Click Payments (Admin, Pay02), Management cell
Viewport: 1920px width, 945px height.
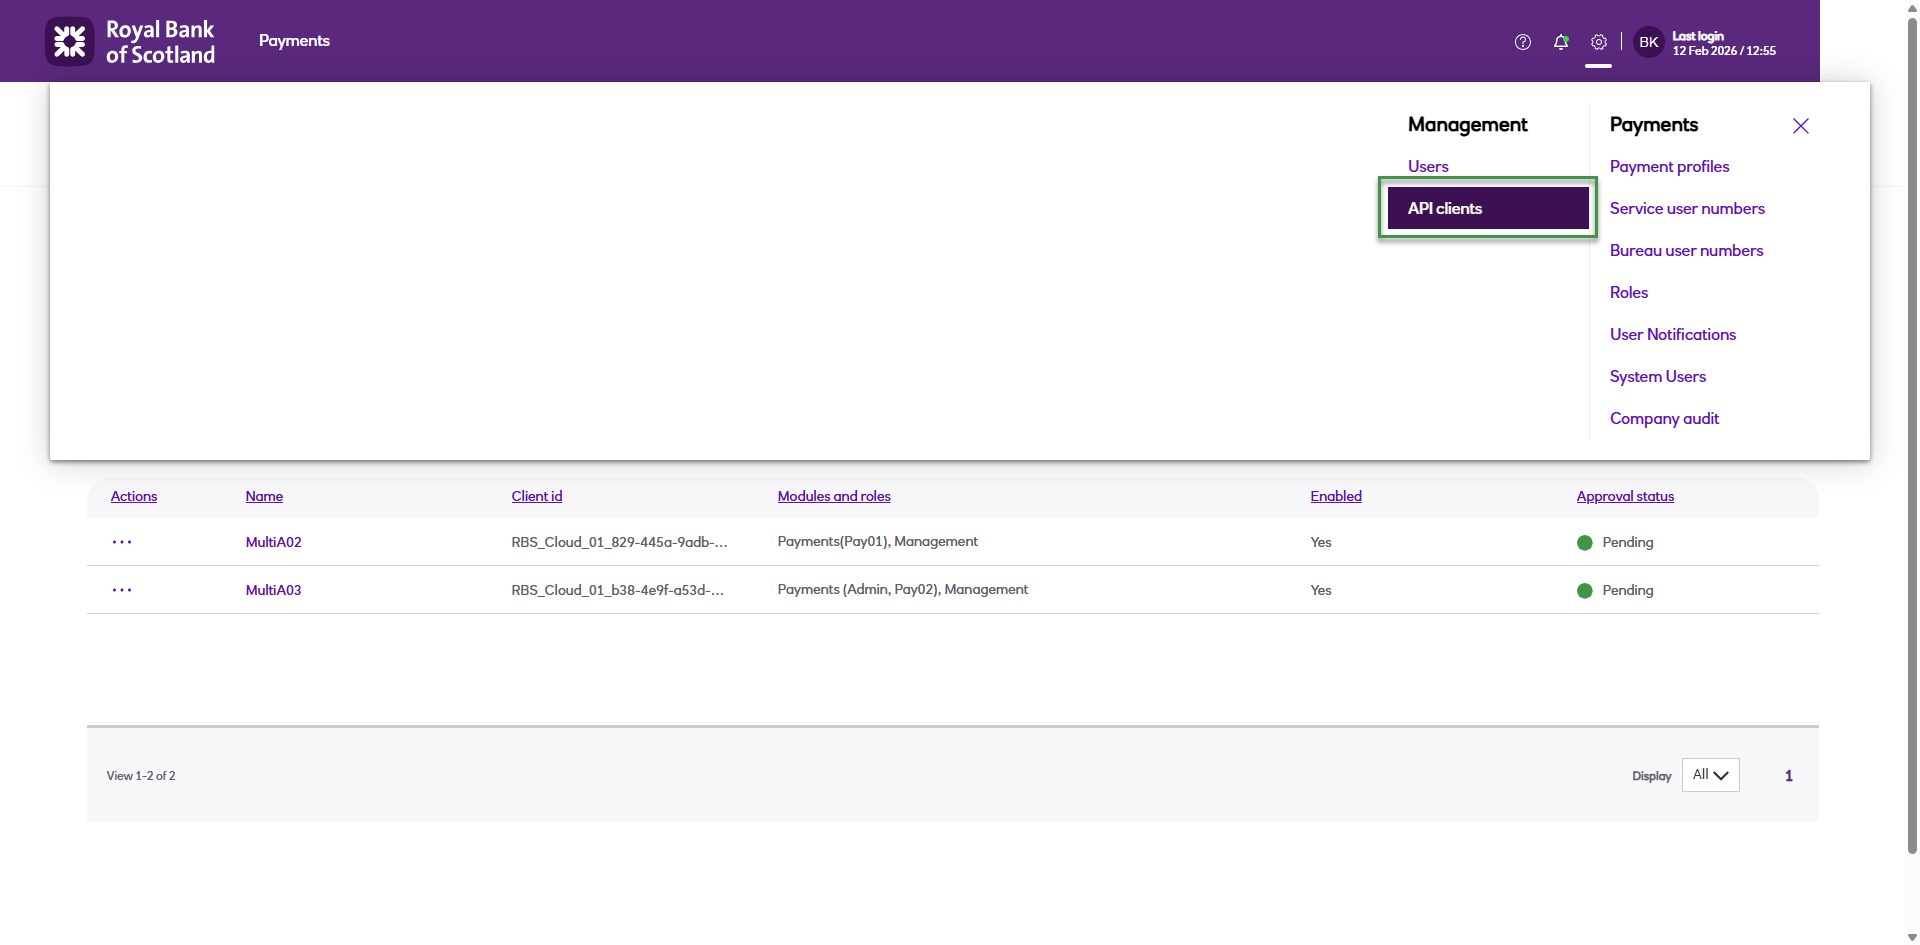(903, 590)
